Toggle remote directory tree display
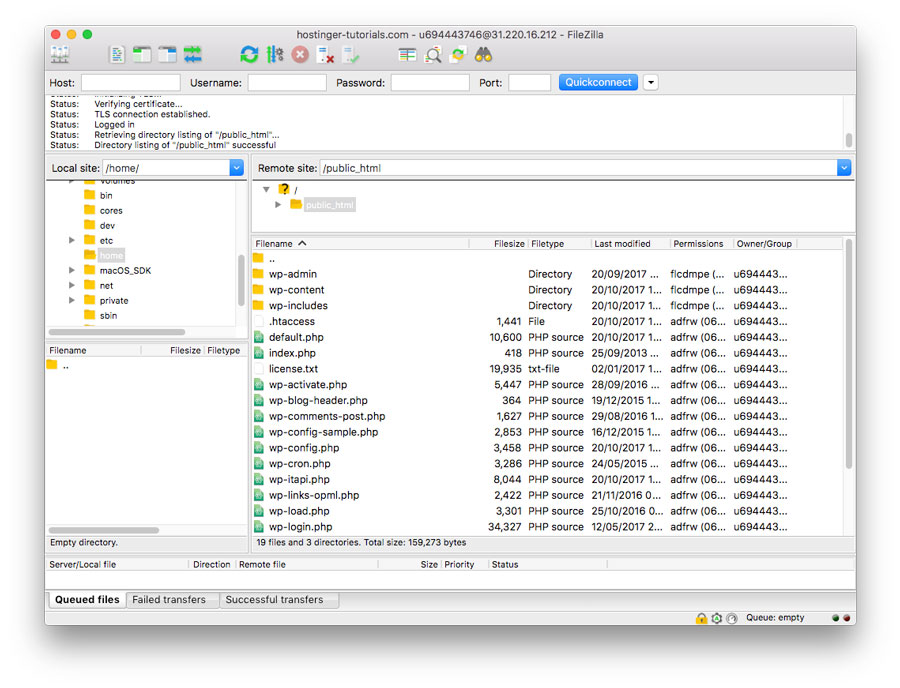This screenshot has height=688, width=900. point(167,55)
